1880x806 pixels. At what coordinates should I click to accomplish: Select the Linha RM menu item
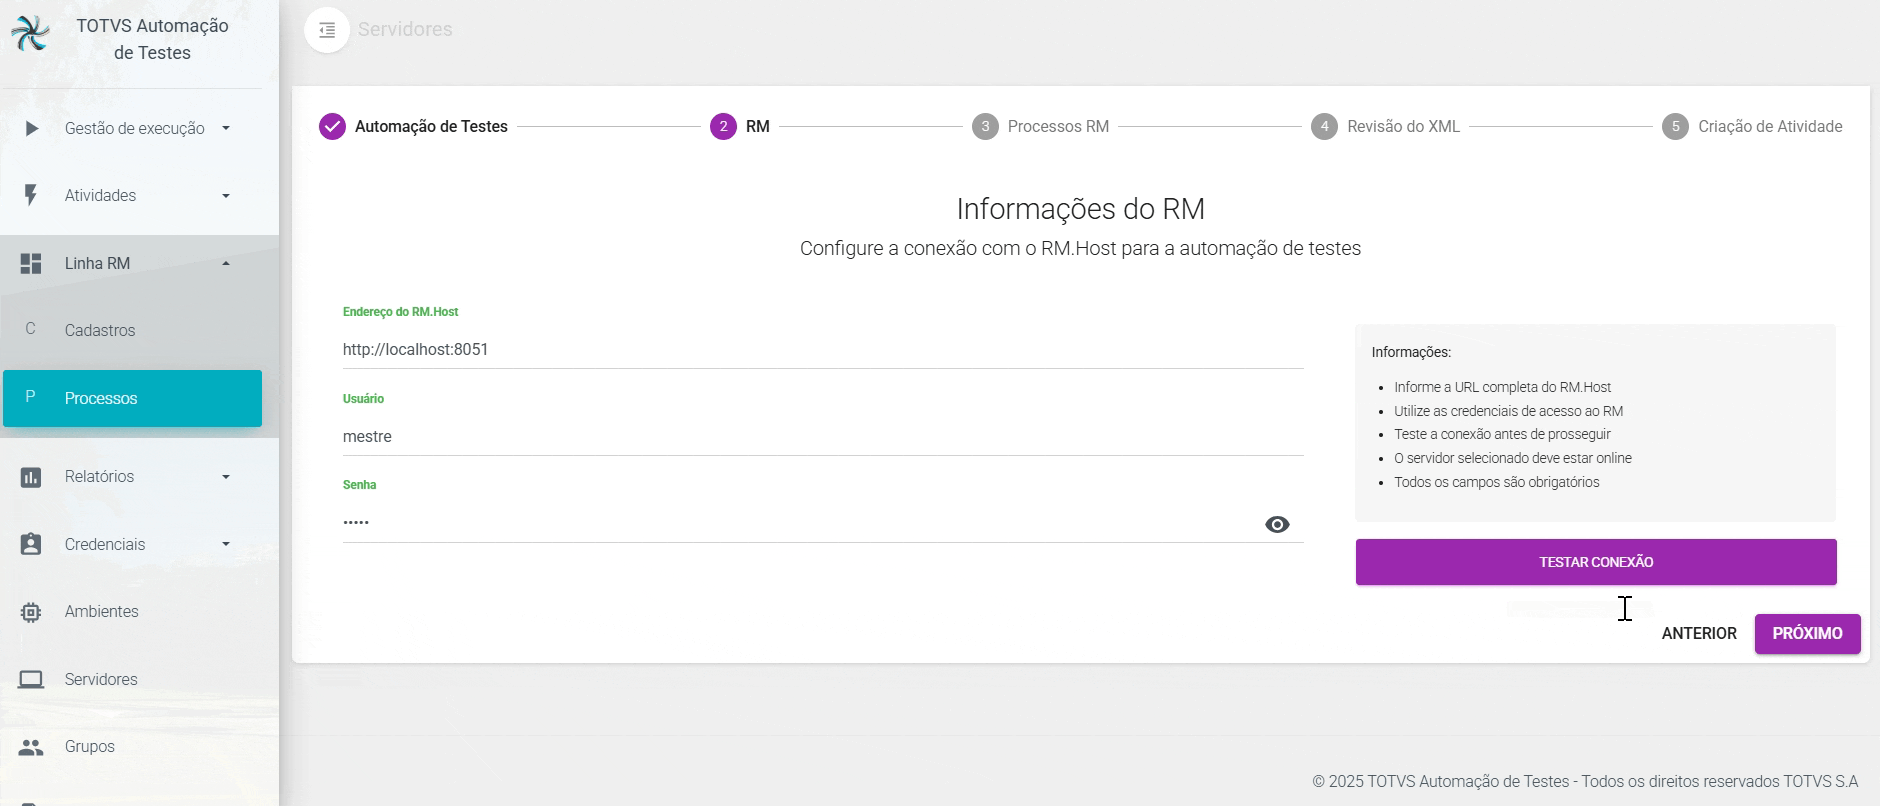tap(132, 263)
